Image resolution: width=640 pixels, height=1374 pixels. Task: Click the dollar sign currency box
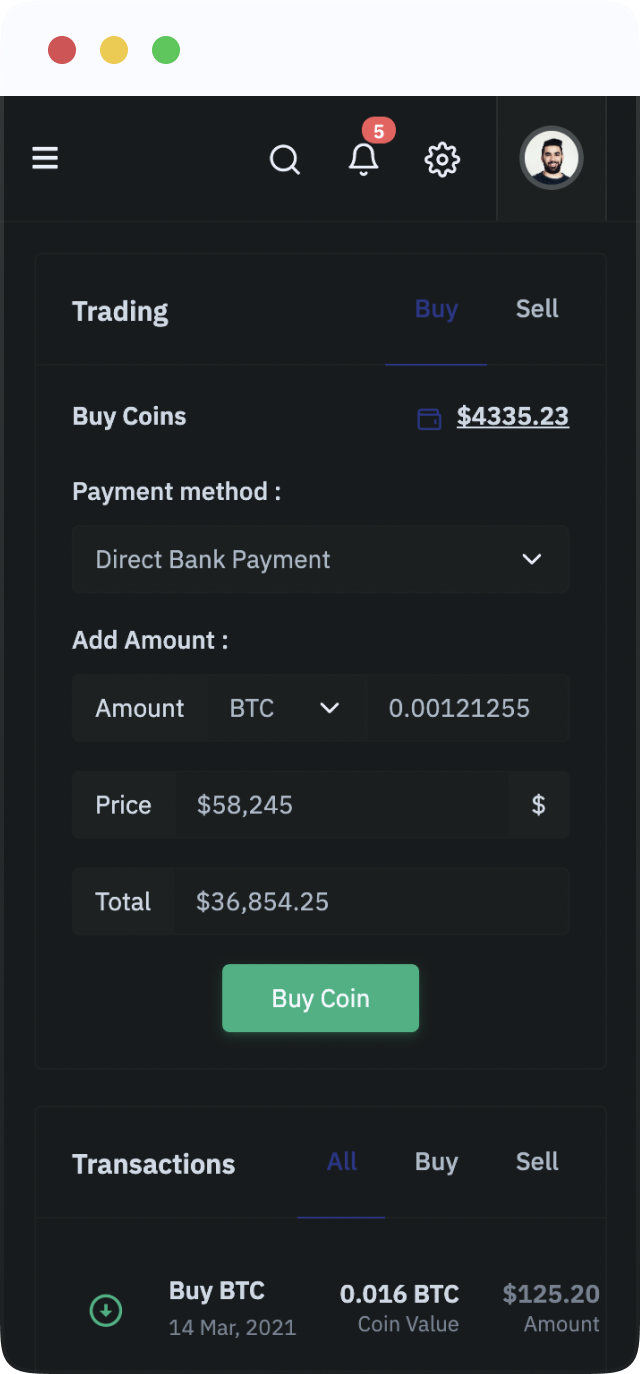[x=539, y=805]
